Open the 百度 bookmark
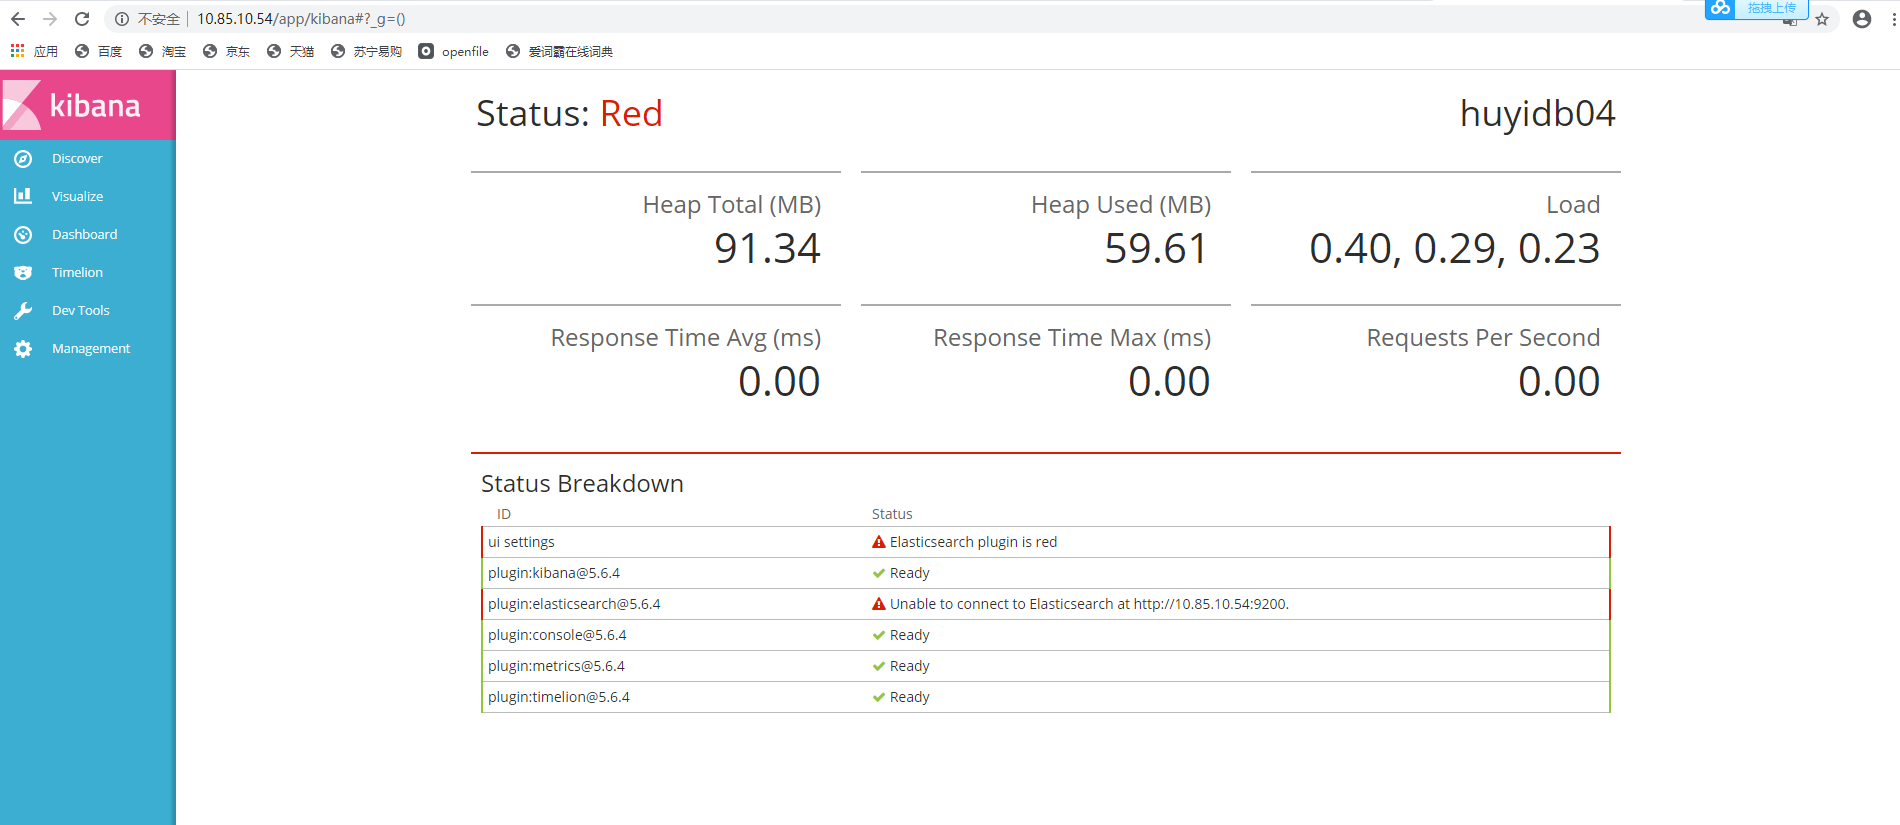The image size is (1900, 825). point(99,52)
